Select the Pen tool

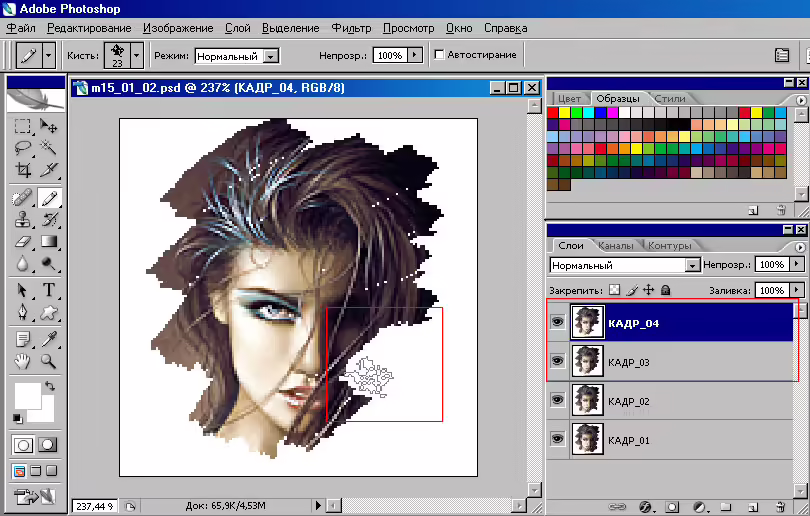(22, 312)
